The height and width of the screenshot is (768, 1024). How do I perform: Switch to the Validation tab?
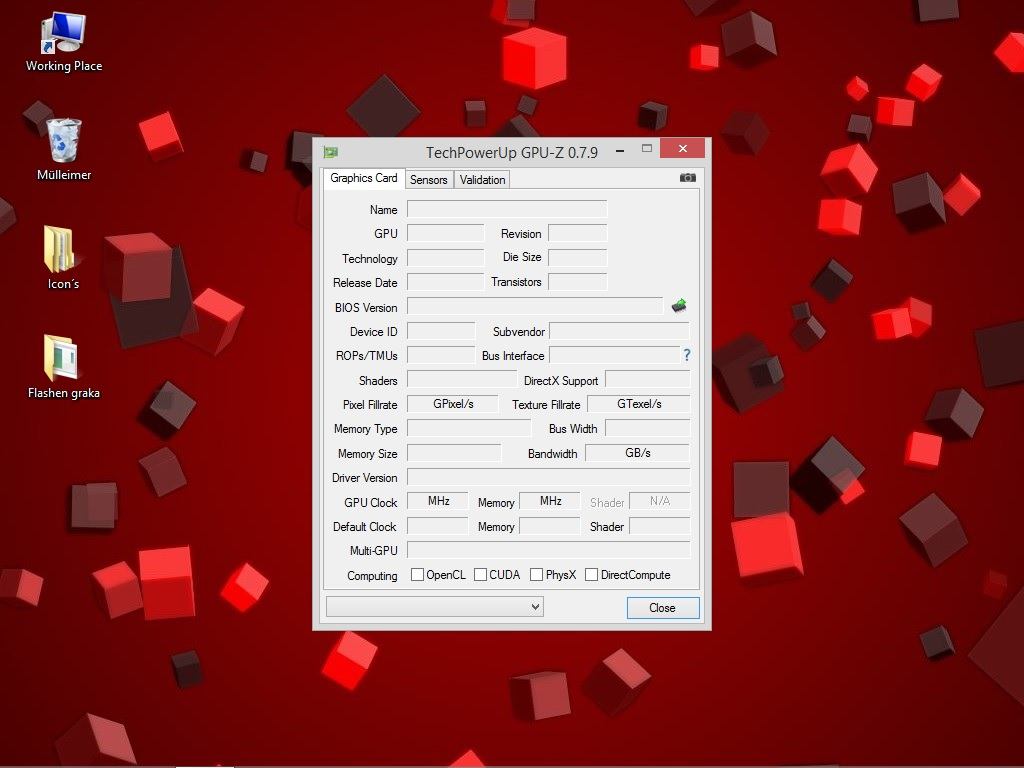tap(482, 180)
